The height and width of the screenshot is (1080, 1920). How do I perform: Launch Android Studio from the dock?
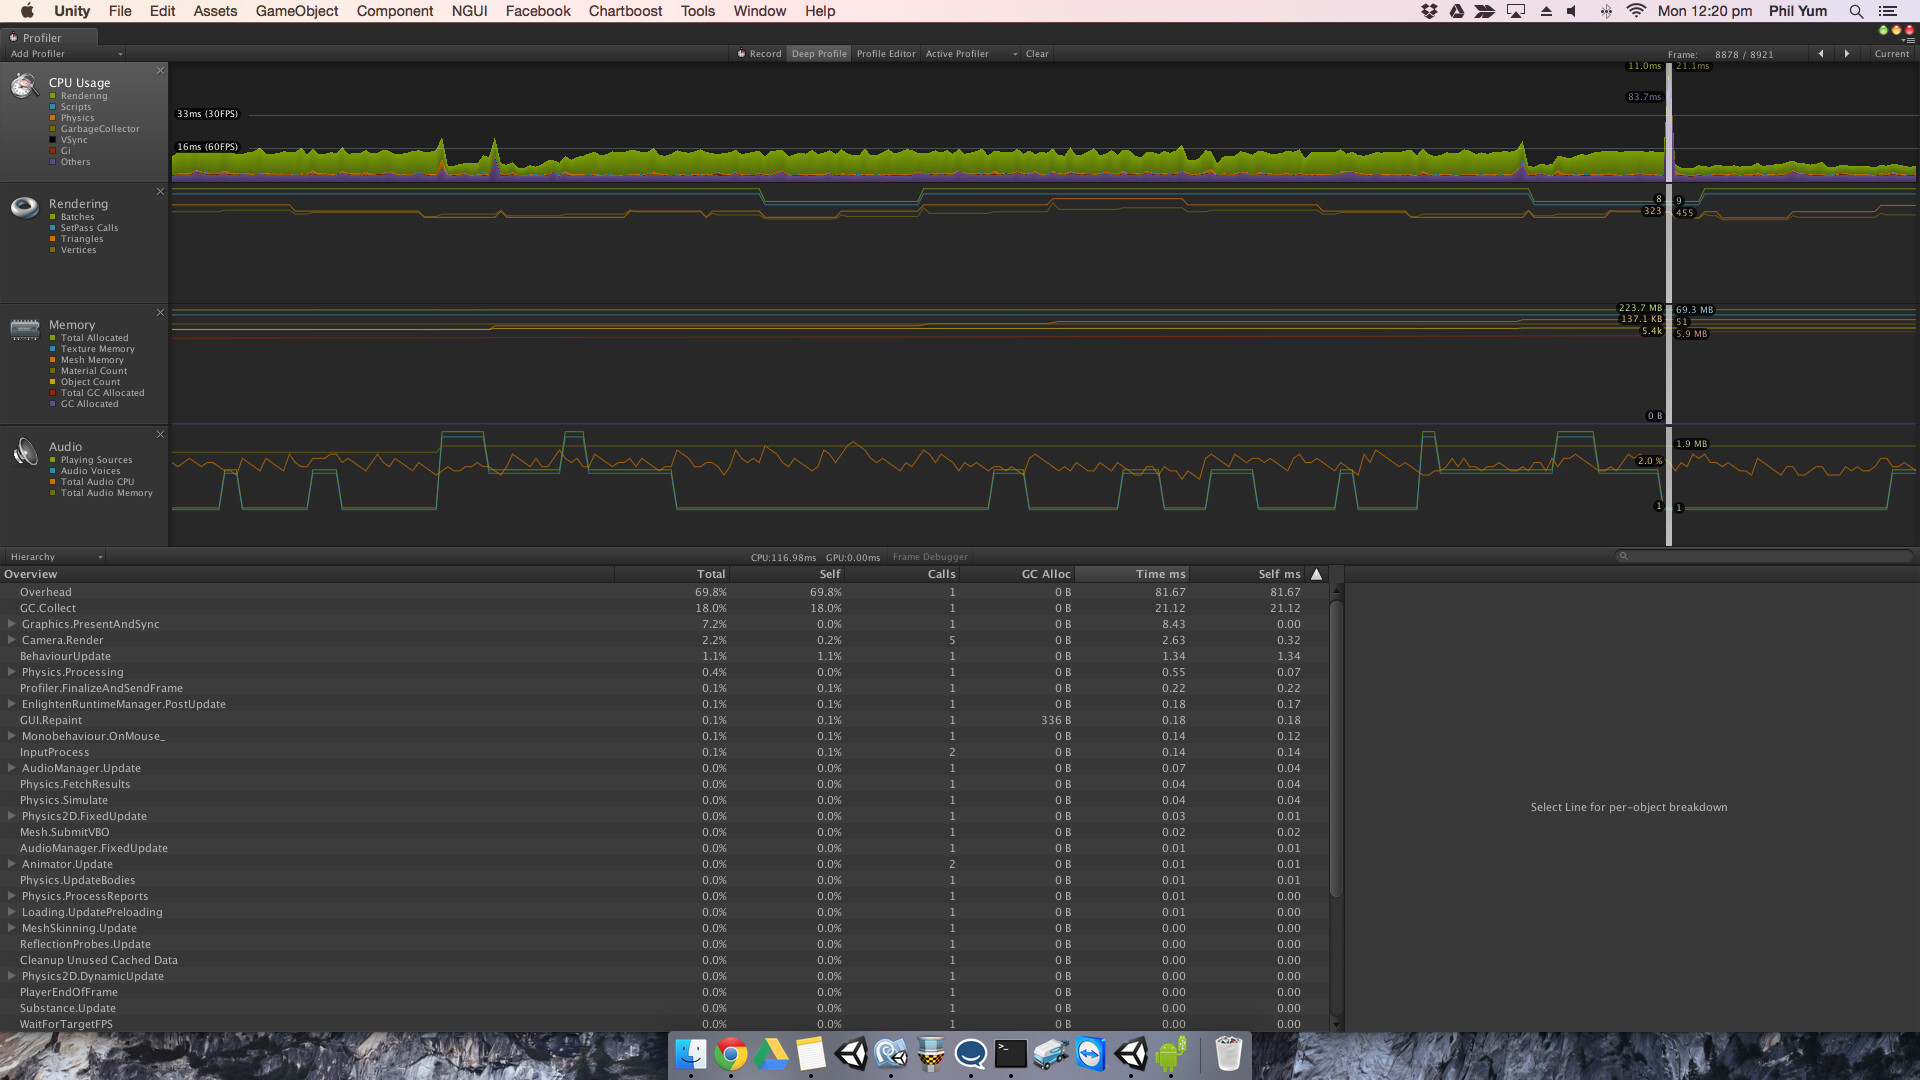[x=1171, y=1053]
